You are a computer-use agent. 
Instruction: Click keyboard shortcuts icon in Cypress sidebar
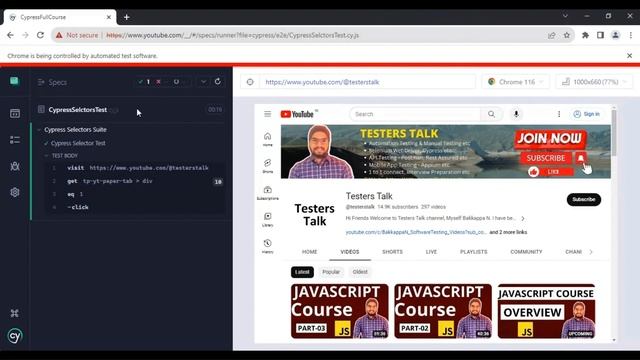pos(15,313)
